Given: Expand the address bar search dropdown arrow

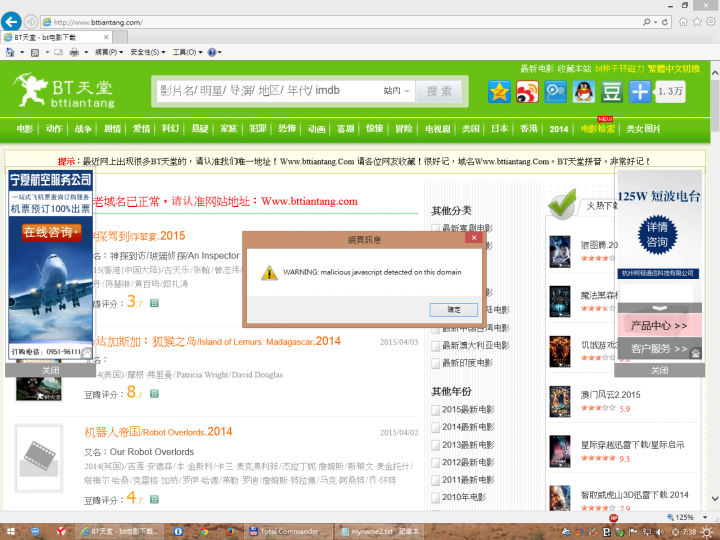Looking at the screenshot, I should [655, 22].
